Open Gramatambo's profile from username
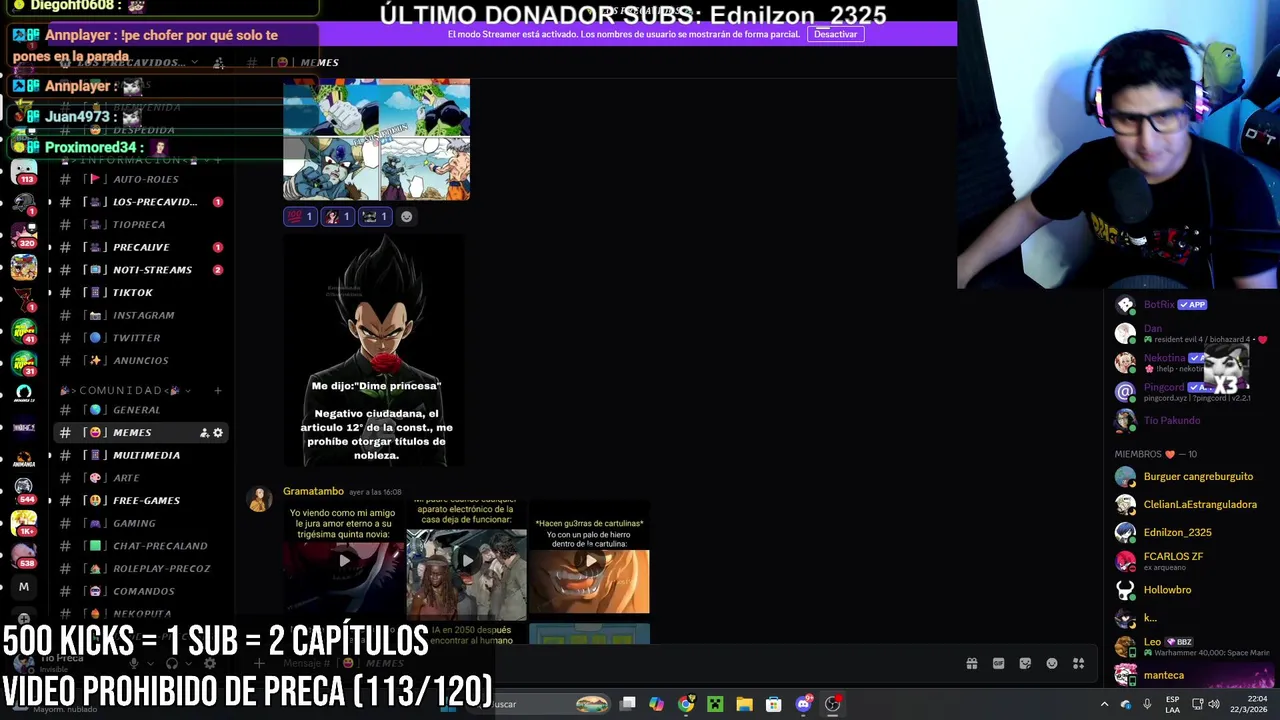 (x=313, y=492)
